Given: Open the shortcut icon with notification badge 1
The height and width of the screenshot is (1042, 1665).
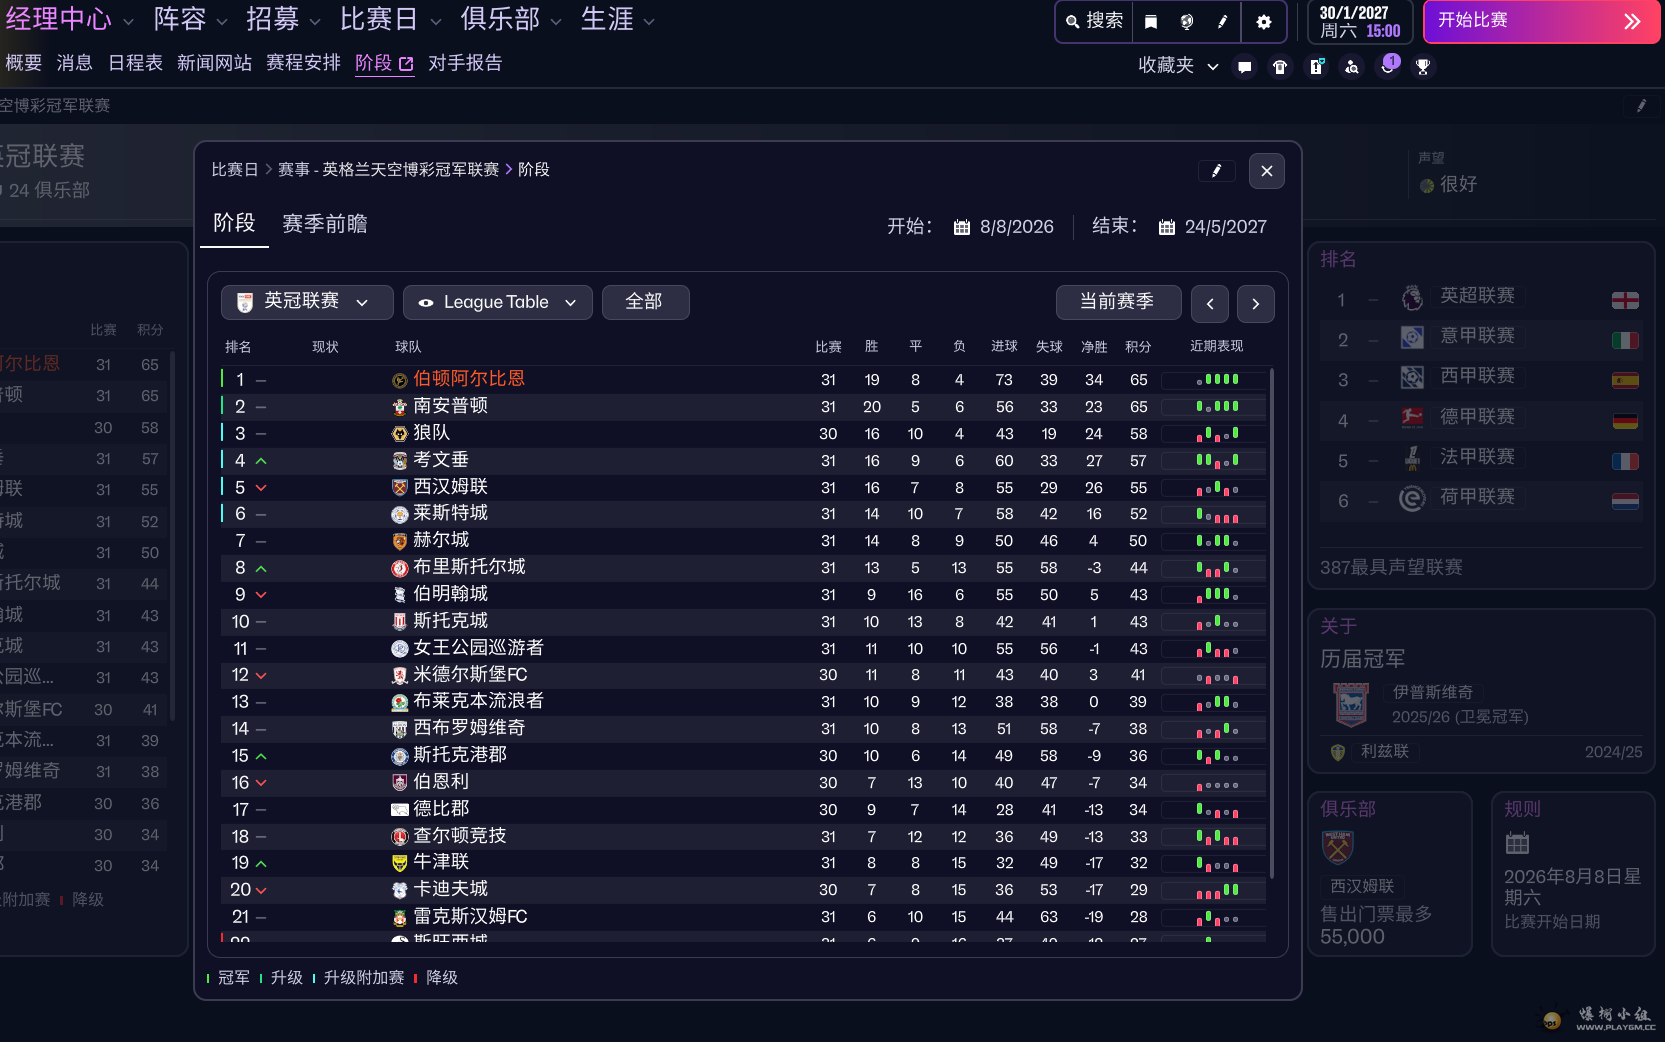Looking at the screenshot, I should [1388, 66].
